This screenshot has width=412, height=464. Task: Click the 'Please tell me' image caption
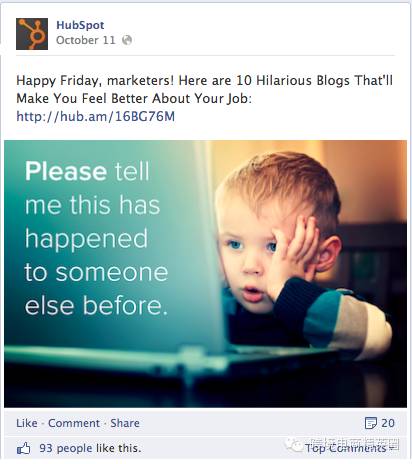97,238
